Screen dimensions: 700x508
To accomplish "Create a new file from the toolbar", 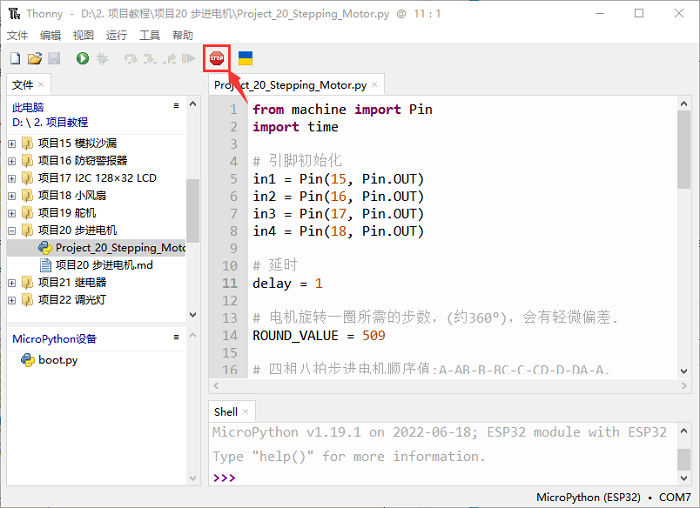I will 15,59.
